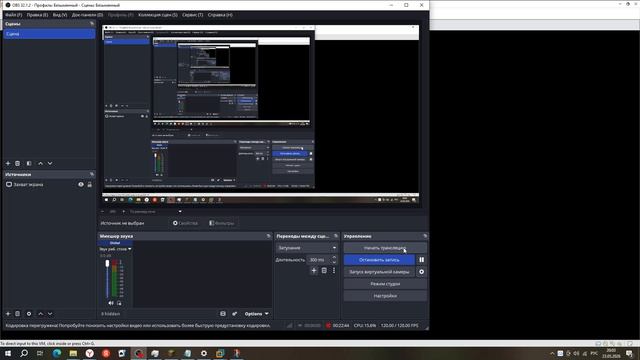Move scene down with arrow icon

tap(50, 163)
